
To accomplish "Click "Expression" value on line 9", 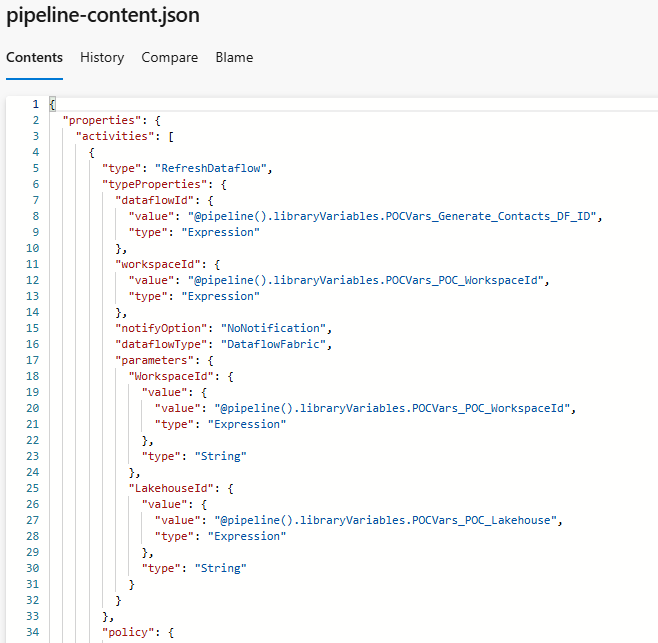I will point(220,232).
